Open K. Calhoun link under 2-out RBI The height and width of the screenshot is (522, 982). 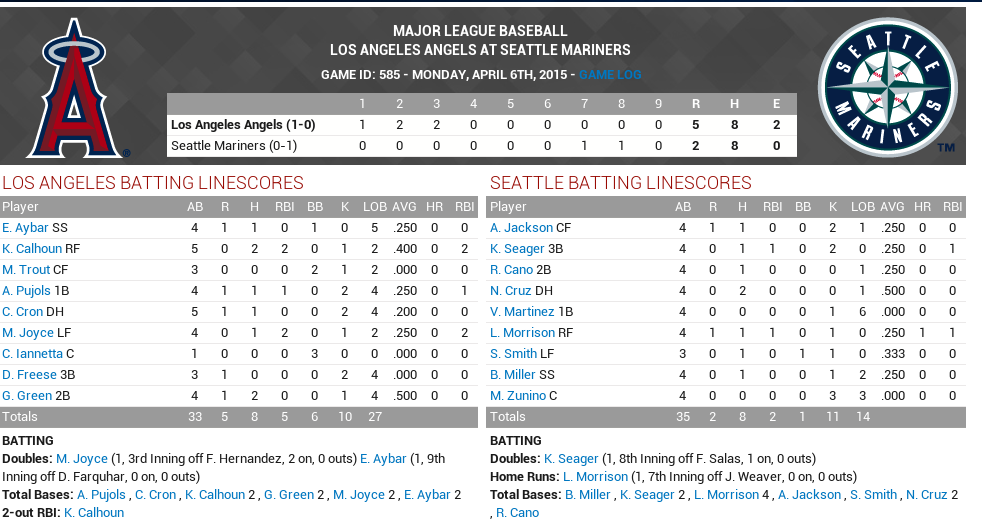point(94,513)
